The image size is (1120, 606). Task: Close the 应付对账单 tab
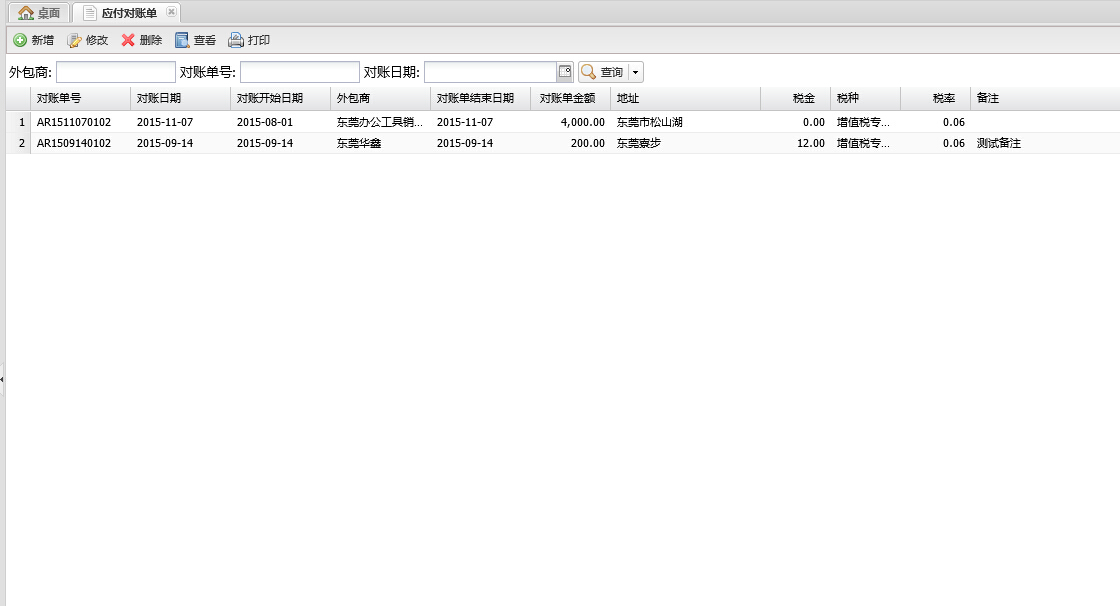point(171,12)
